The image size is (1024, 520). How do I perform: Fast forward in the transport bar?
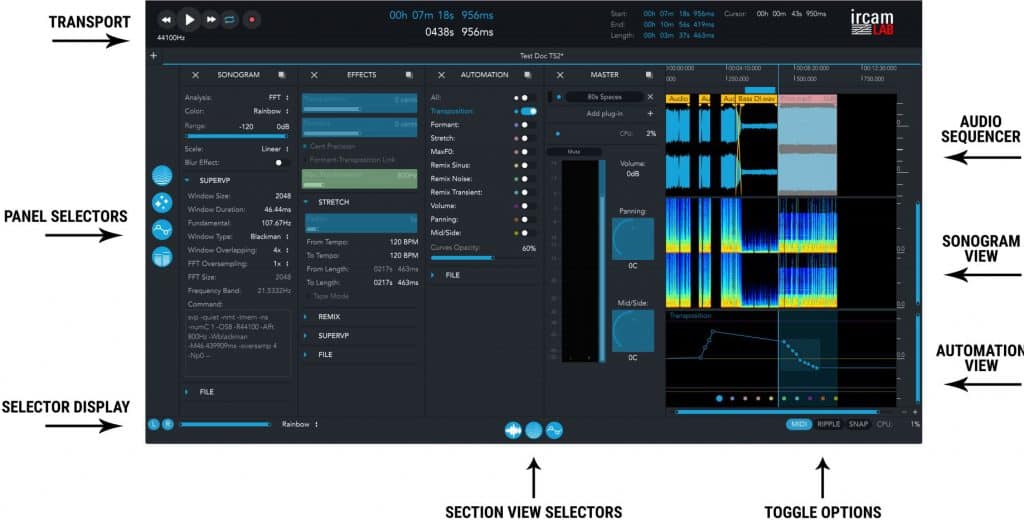coord(211,20)
